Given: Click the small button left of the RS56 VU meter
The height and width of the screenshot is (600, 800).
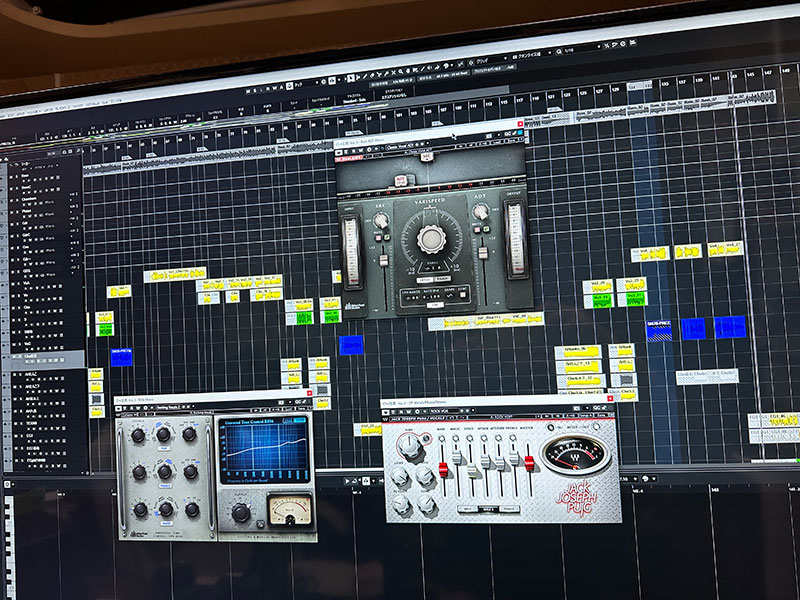Looking at the screenshot, I should (260, 525).
